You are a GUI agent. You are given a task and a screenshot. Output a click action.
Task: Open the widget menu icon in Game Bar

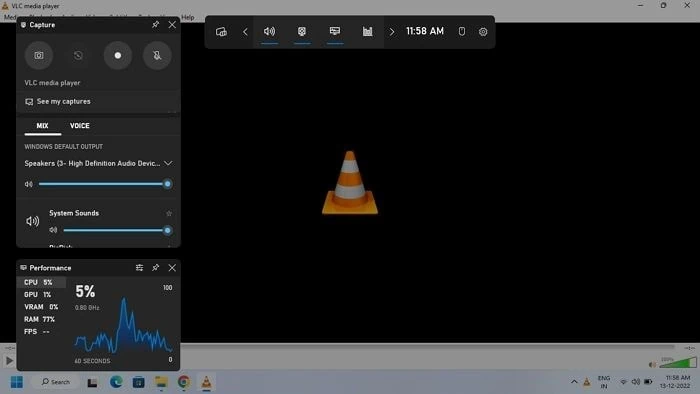221,32
